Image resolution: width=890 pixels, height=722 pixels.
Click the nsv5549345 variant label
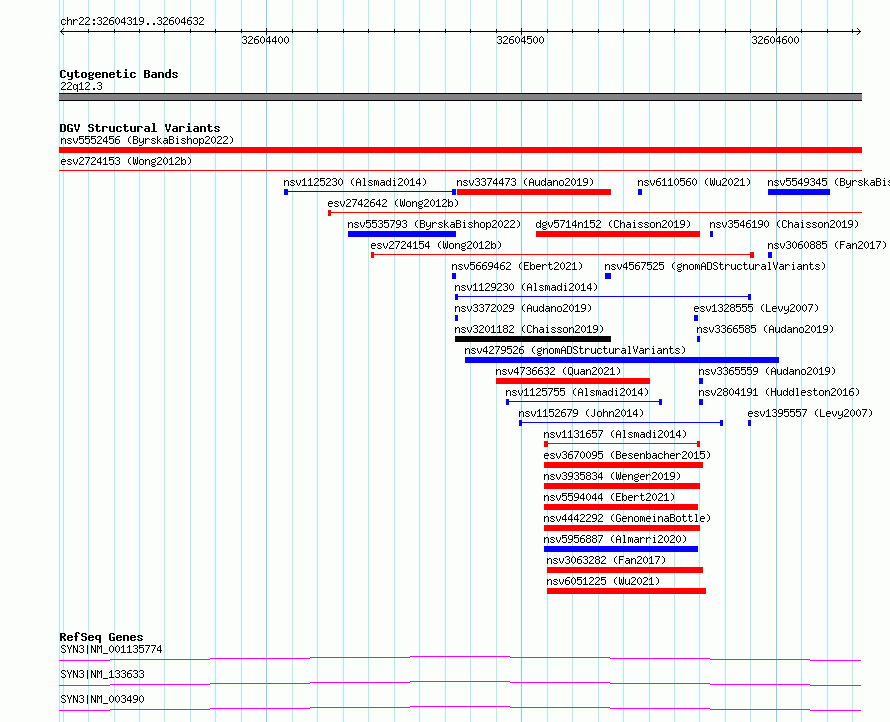tap(828, 182)
